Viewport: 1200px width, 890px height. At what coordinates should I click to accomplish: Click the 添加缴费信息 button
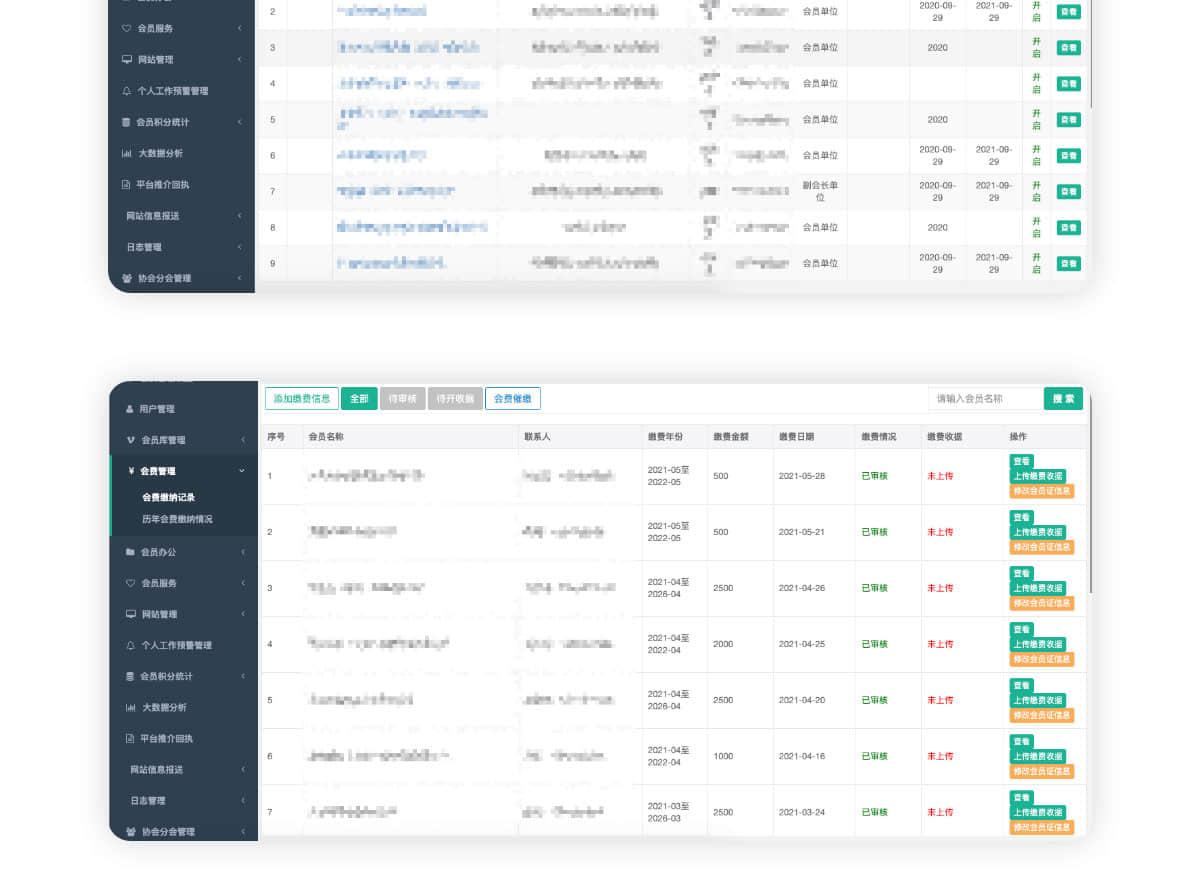point(301,399)
